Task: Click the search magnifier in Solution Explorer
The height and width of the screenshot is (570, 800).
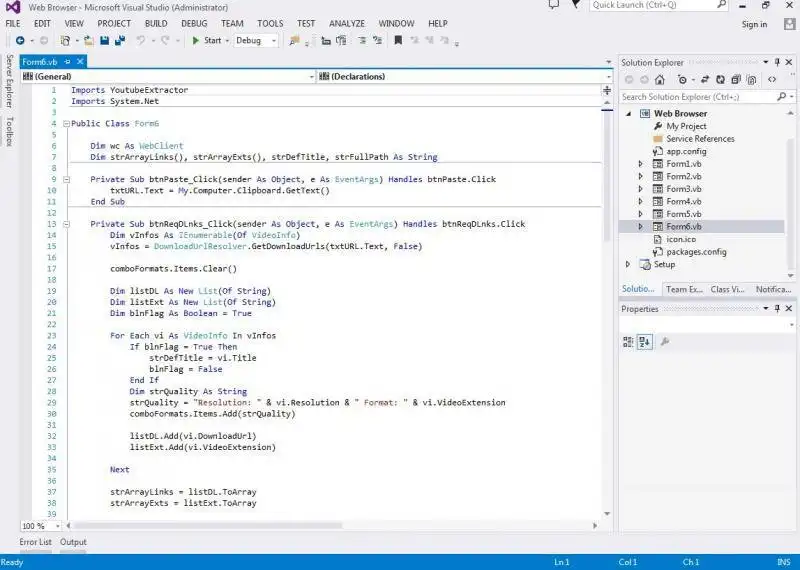Action: [x=781, y=96]
